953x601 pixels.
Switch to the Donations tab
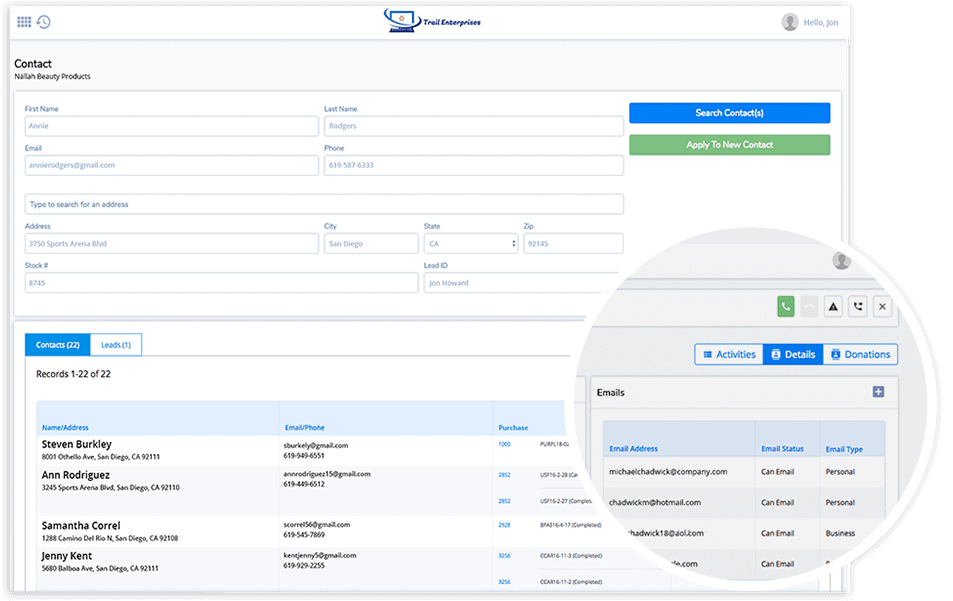coord(859,354)
